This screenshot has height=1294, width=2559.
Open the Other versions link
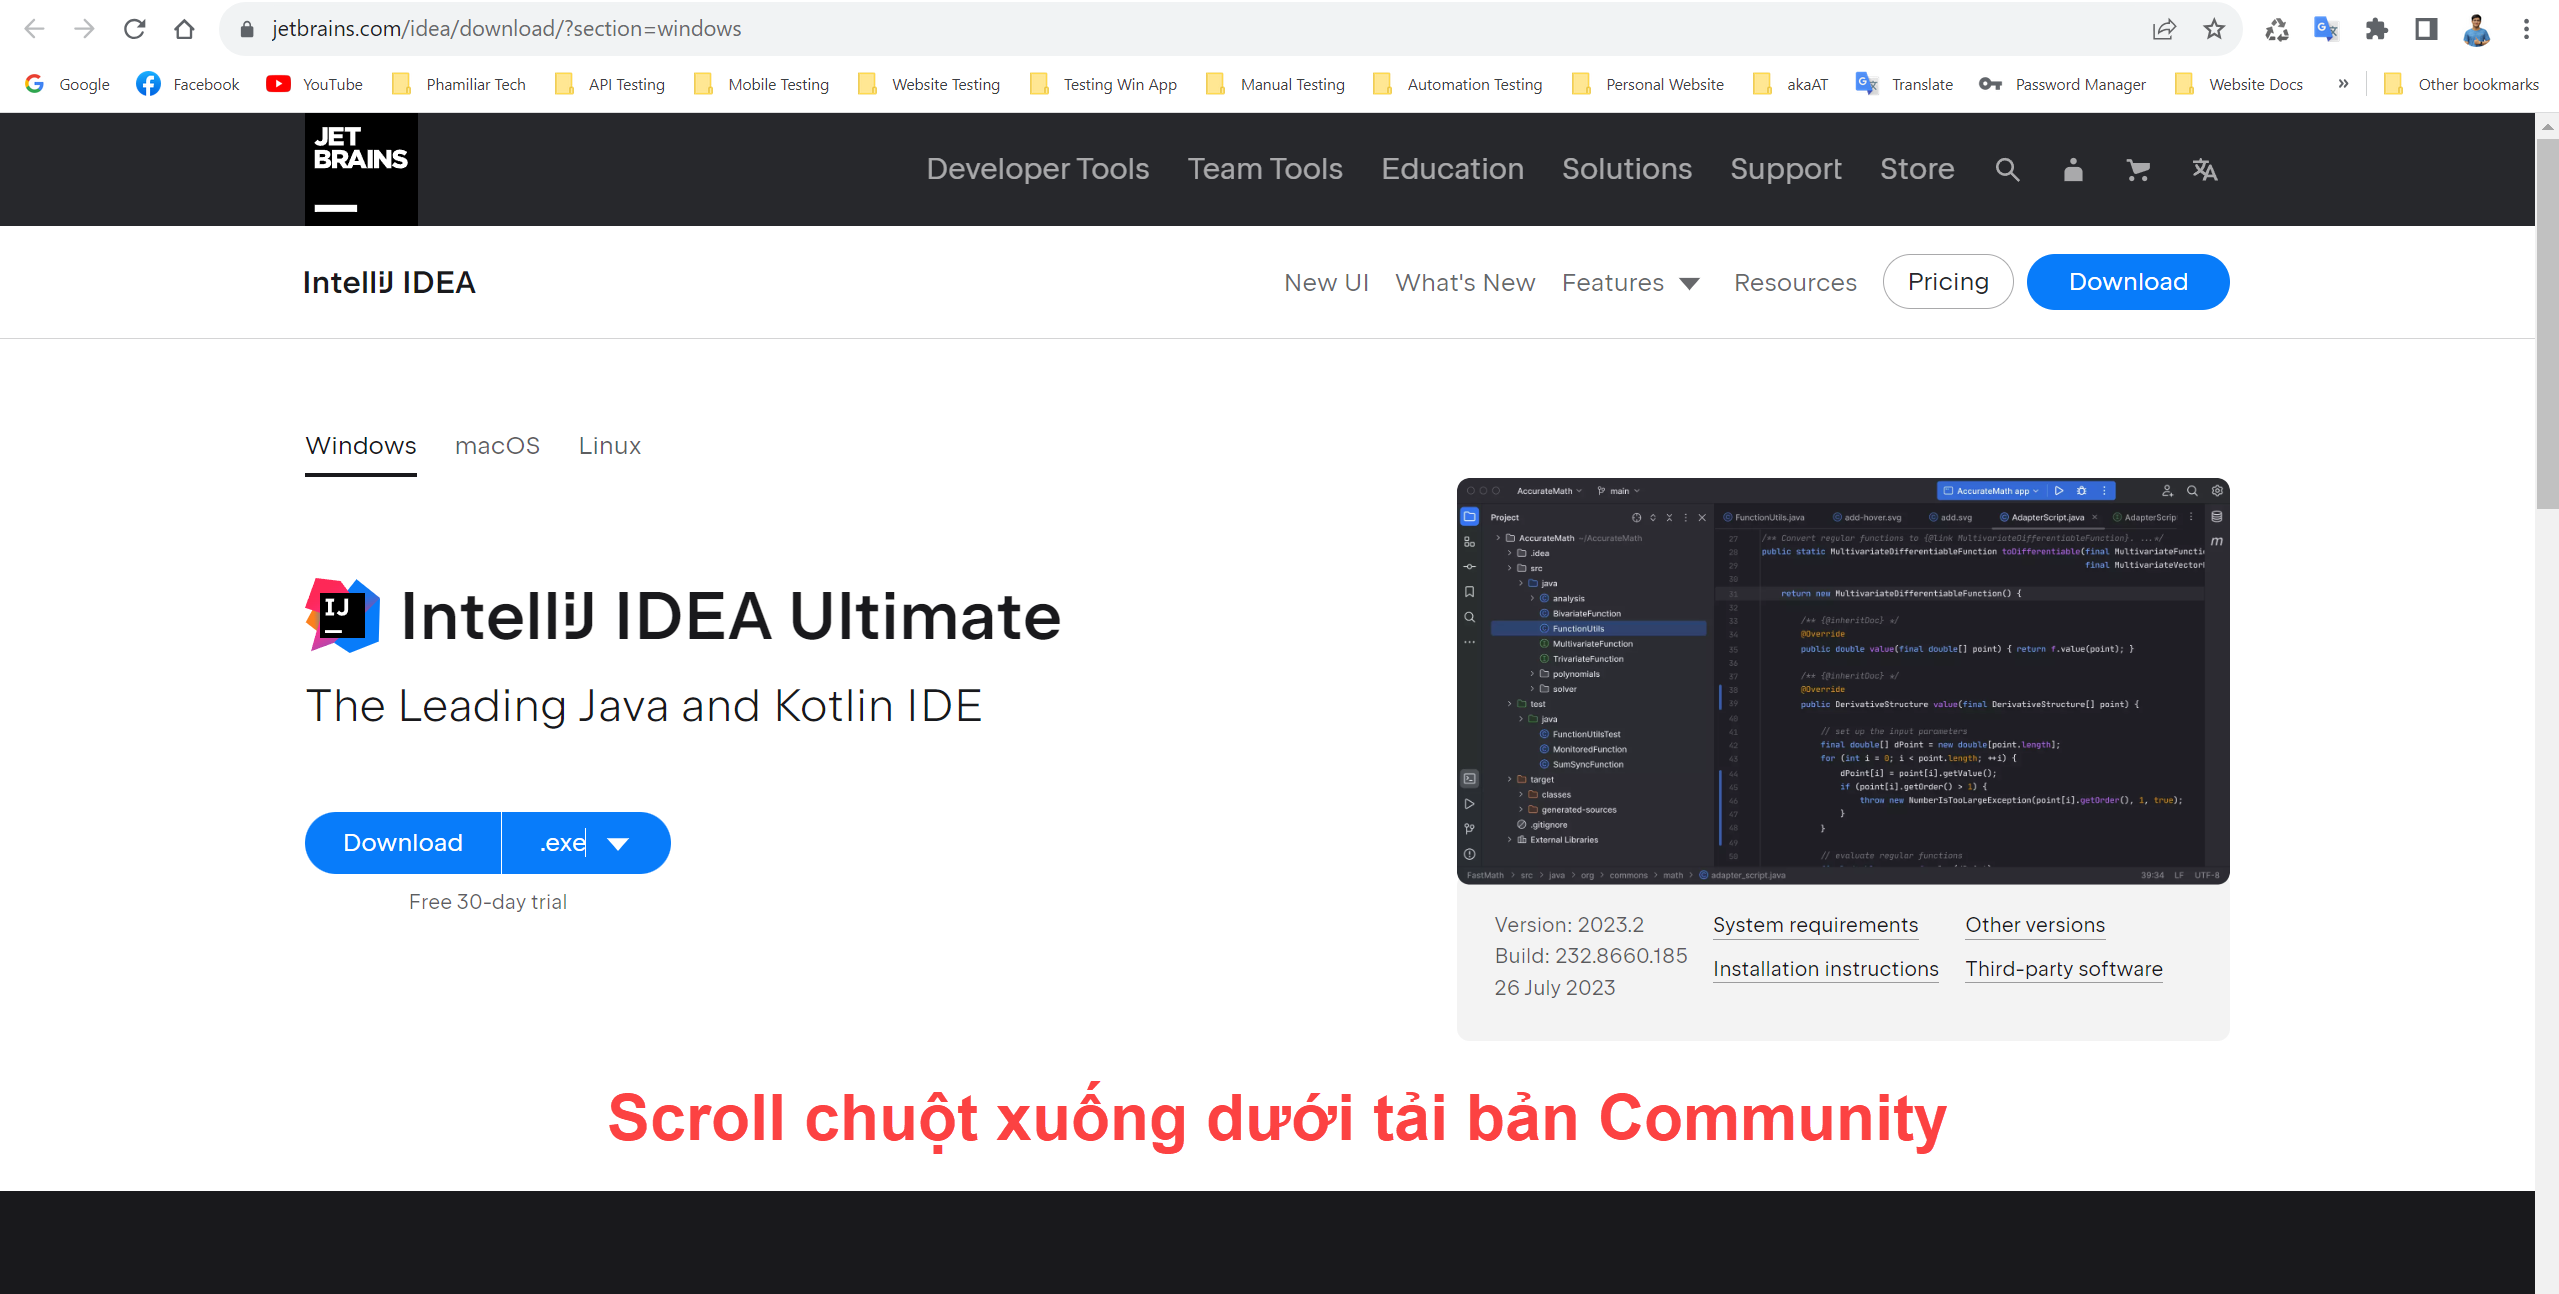pos(2035,925)
